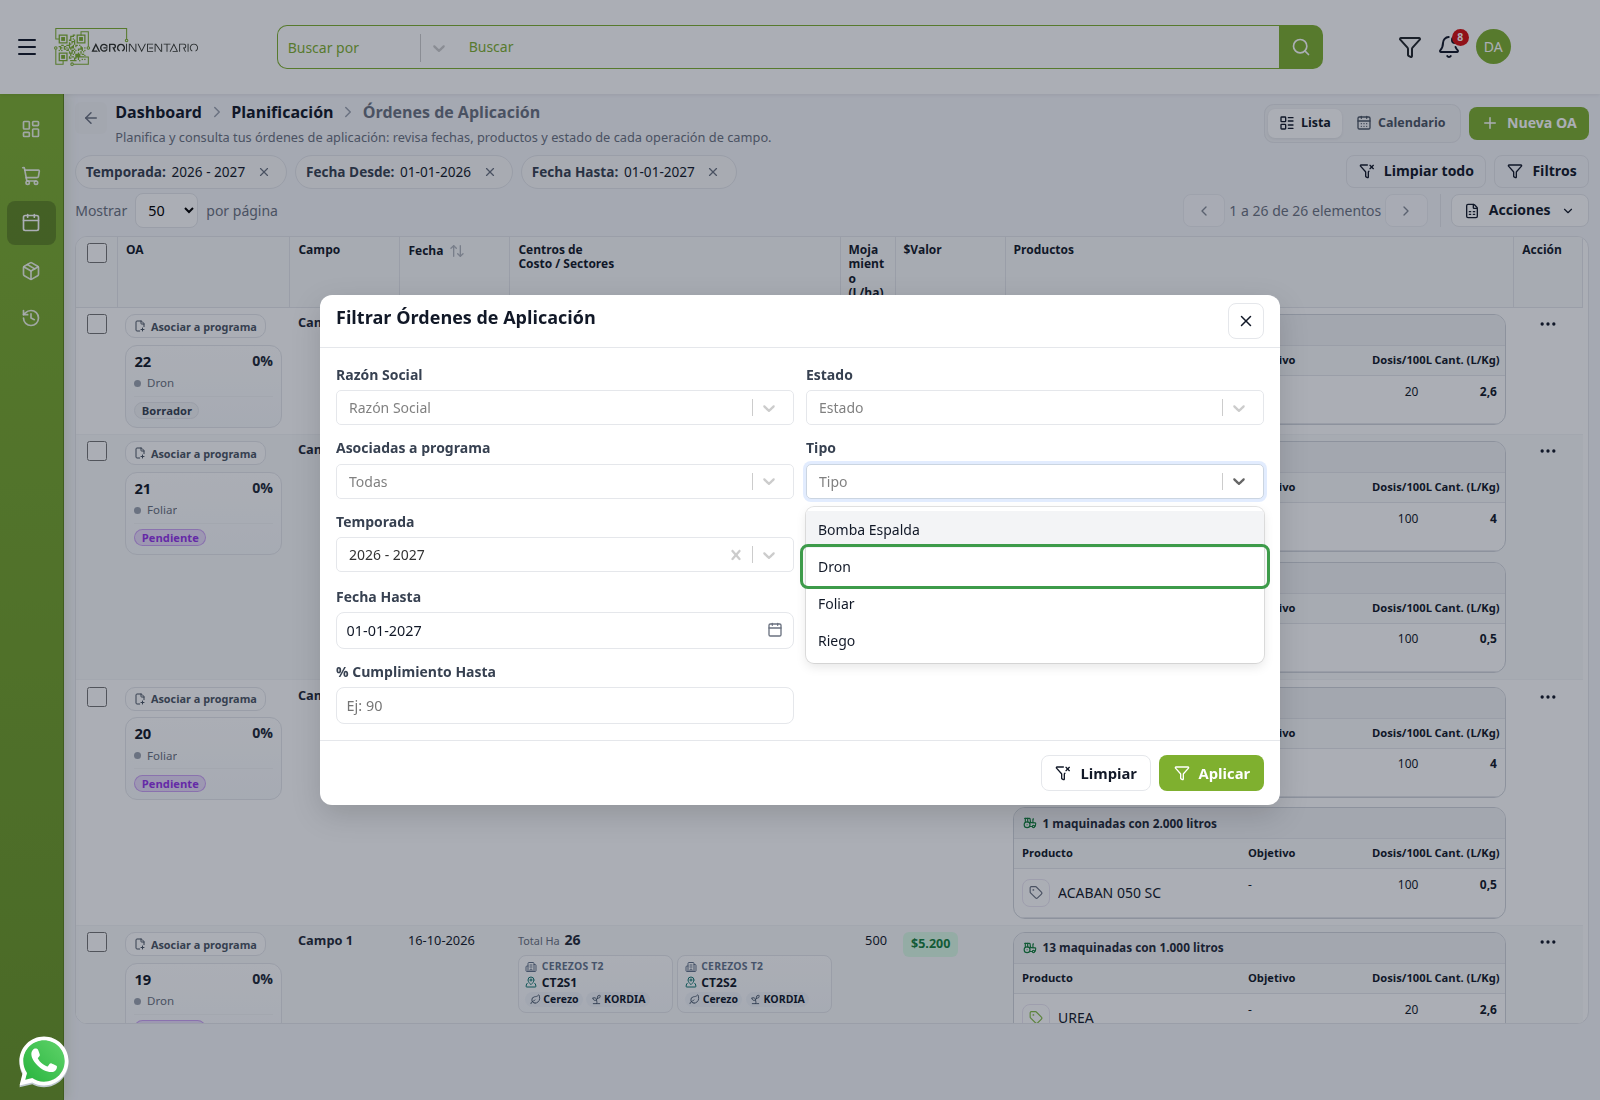Open the shopping cart sidebar icon
Viewport: 1600px width, 1100px height.
(31, 176)
